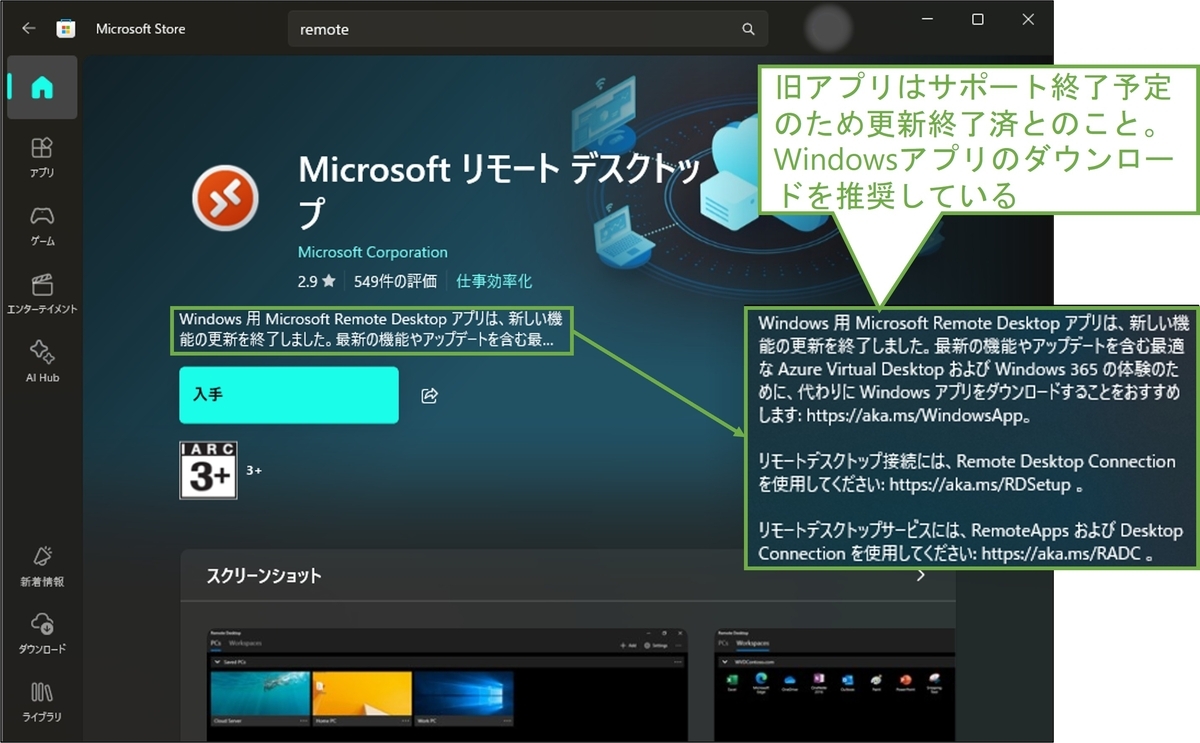The height and width of the screenshot is (743, 1200).
Task: Open the ゲーム section in sidebar
Action: [42, 225]
